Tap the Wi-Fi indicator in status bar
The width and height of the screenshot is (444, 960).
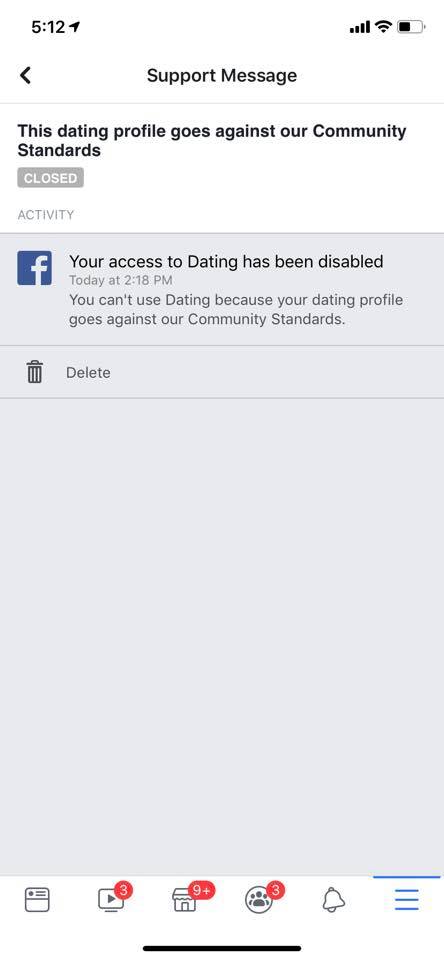[x=383, y=26]
